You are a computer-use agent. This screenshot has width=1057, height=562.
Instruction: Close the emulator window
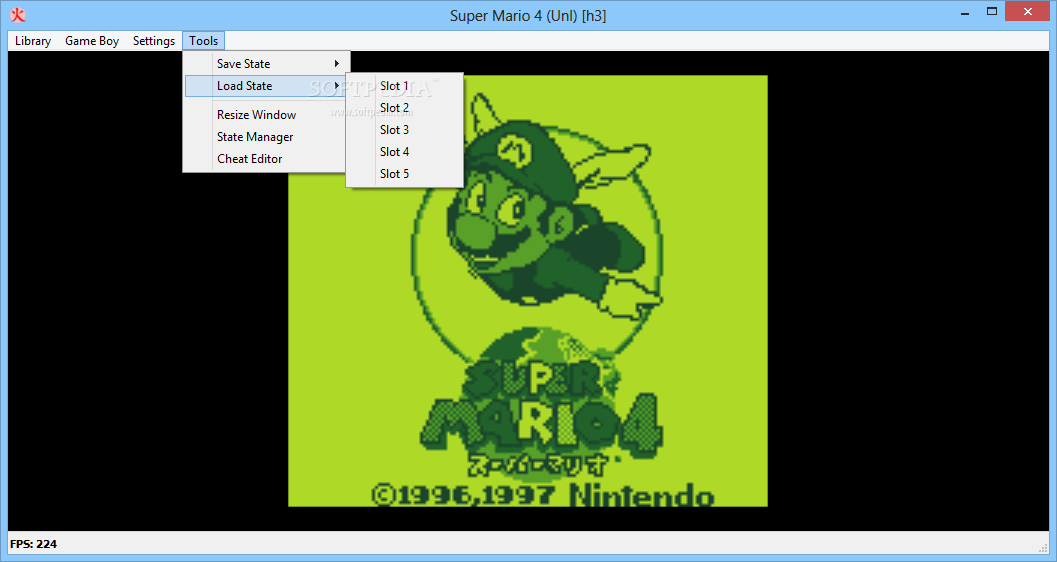tap(1028, 11)
